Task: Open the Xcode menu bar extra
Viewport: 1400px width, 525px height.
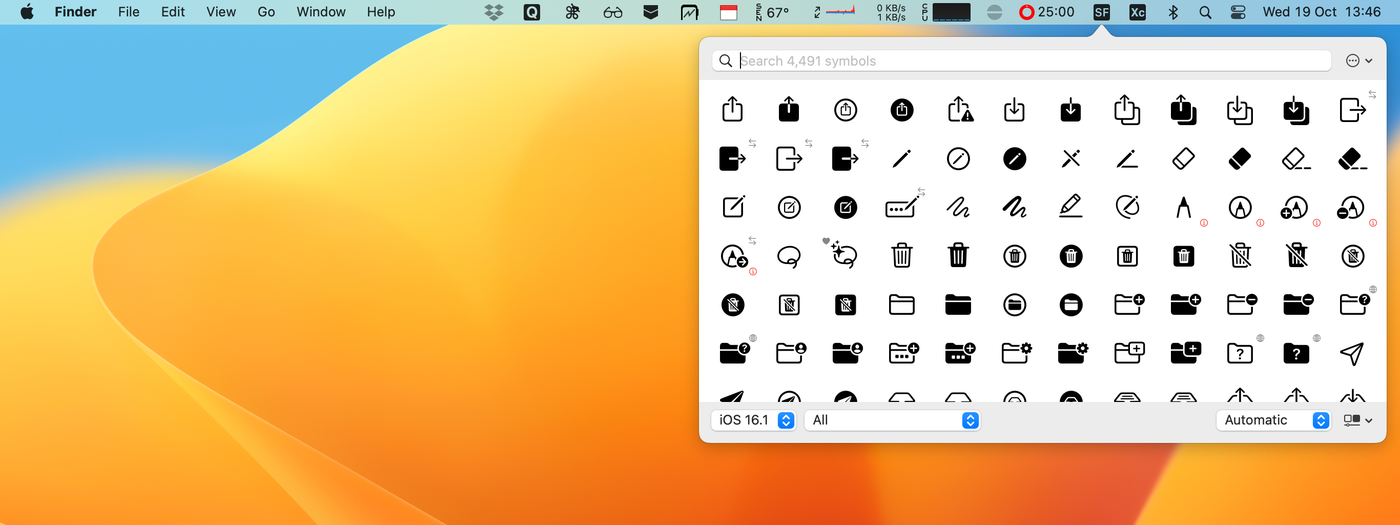Action: point(1137,12)
